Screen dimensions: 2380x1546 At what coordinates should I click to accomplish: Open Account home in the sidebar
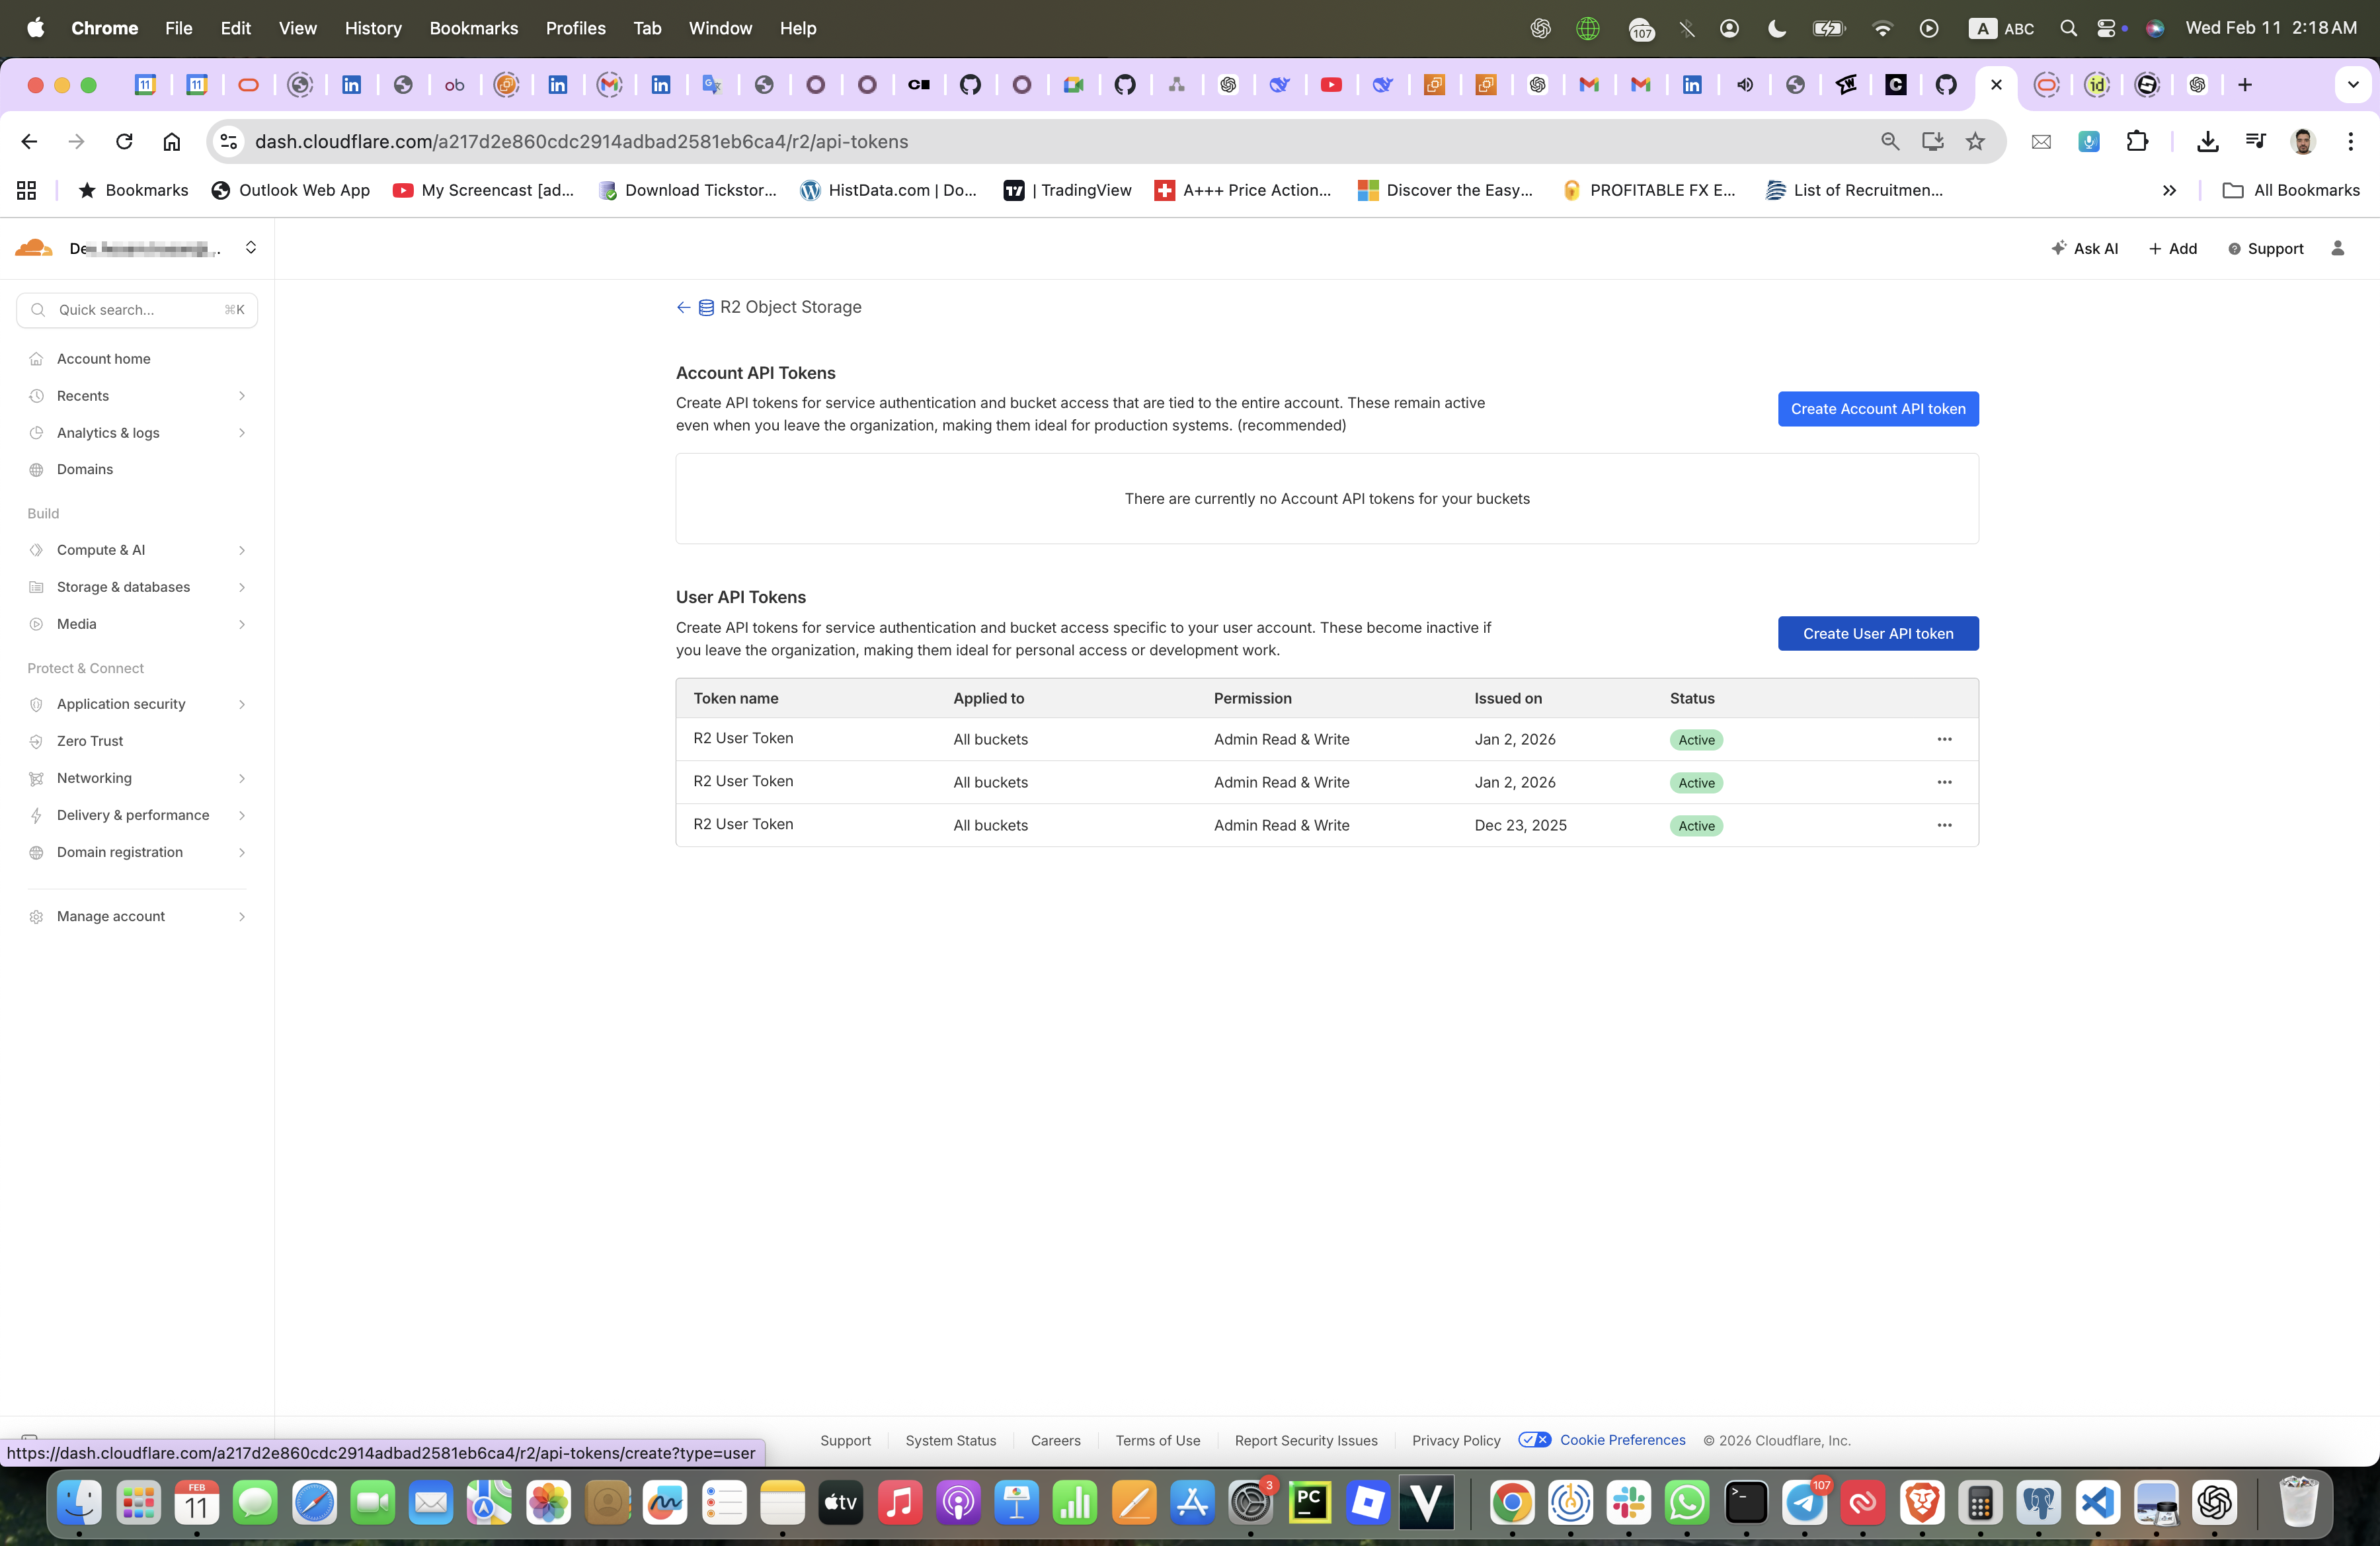click(104, 359)
